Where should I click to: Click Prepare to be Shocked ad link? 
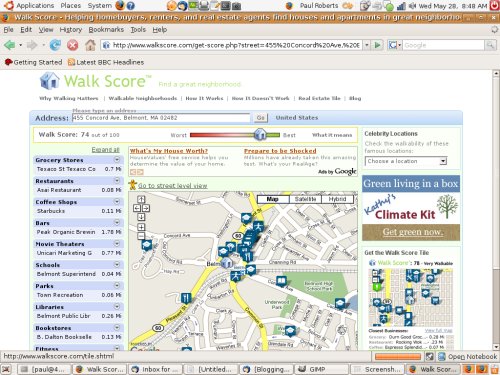[x=280, y=151]
